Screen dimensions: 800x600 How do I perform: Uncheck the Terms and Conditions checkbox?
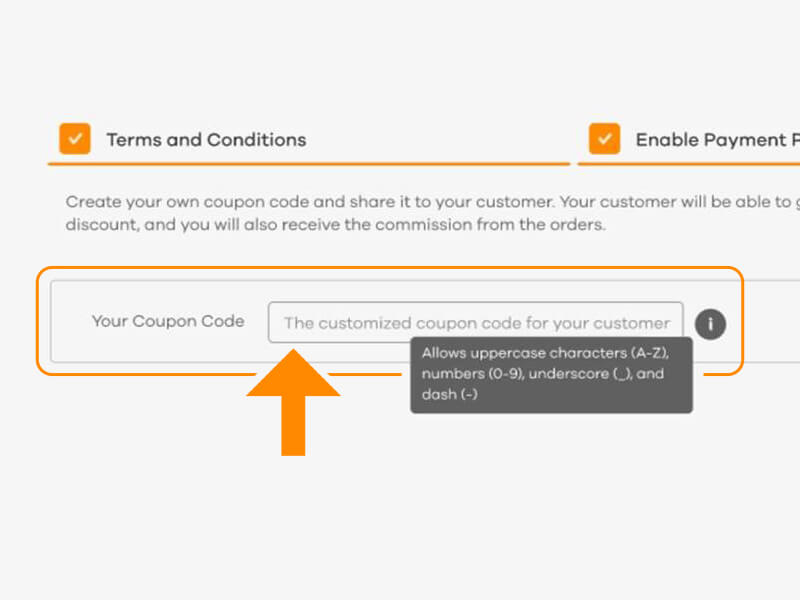75,138
